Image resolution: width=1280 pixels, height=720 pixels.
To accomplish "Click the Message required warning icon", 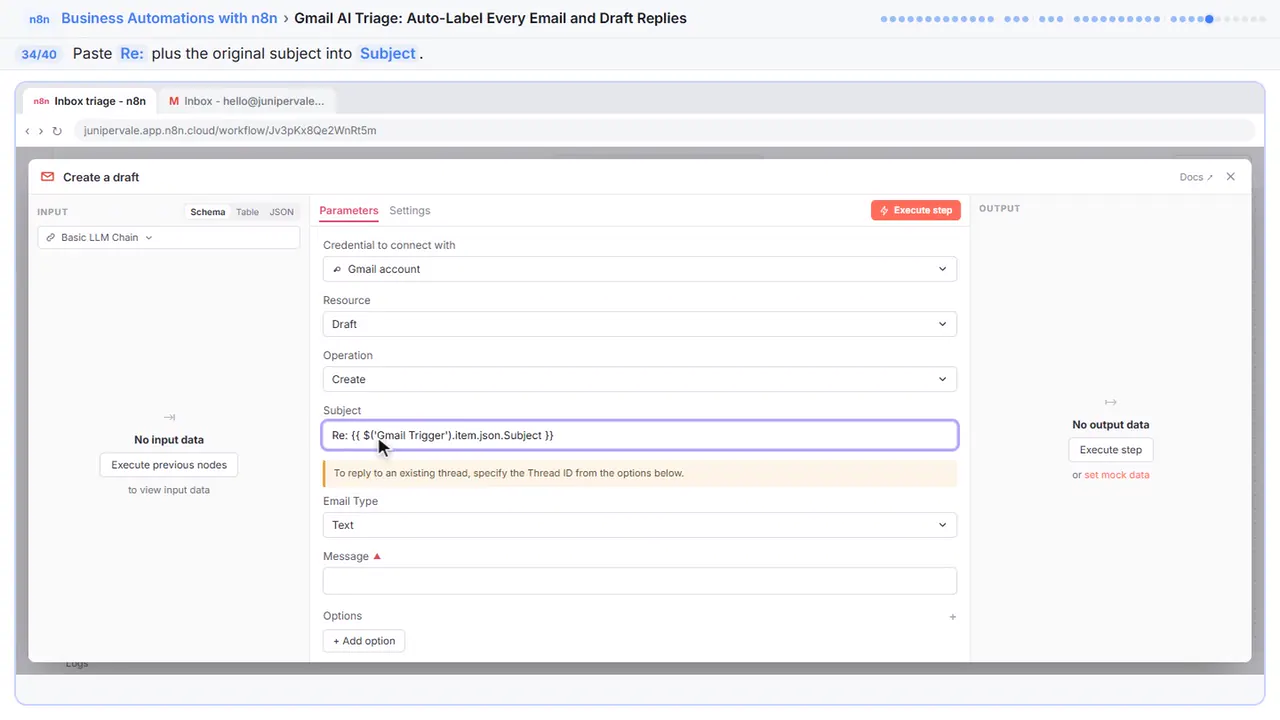I will pos(377,556).
